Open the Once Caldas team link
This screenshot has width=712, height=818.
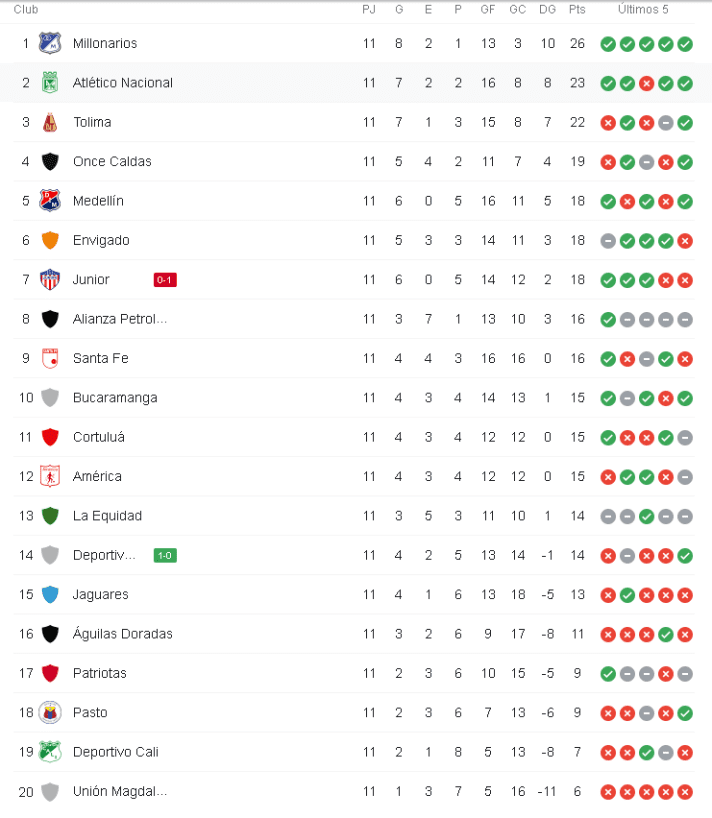[x=112, y=162]
